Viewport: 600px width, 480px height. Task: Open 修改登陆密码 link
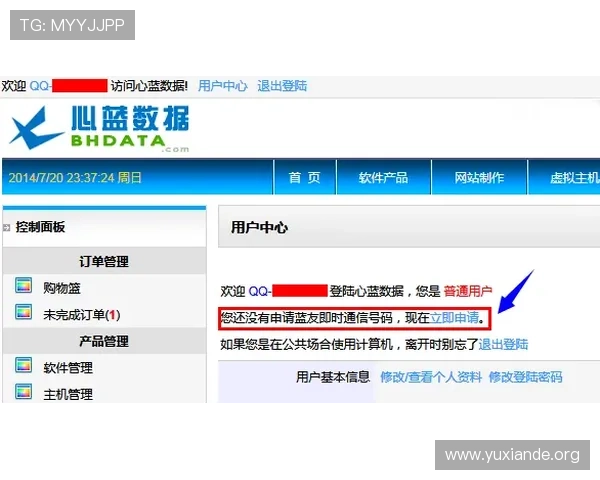coord(525,377)
